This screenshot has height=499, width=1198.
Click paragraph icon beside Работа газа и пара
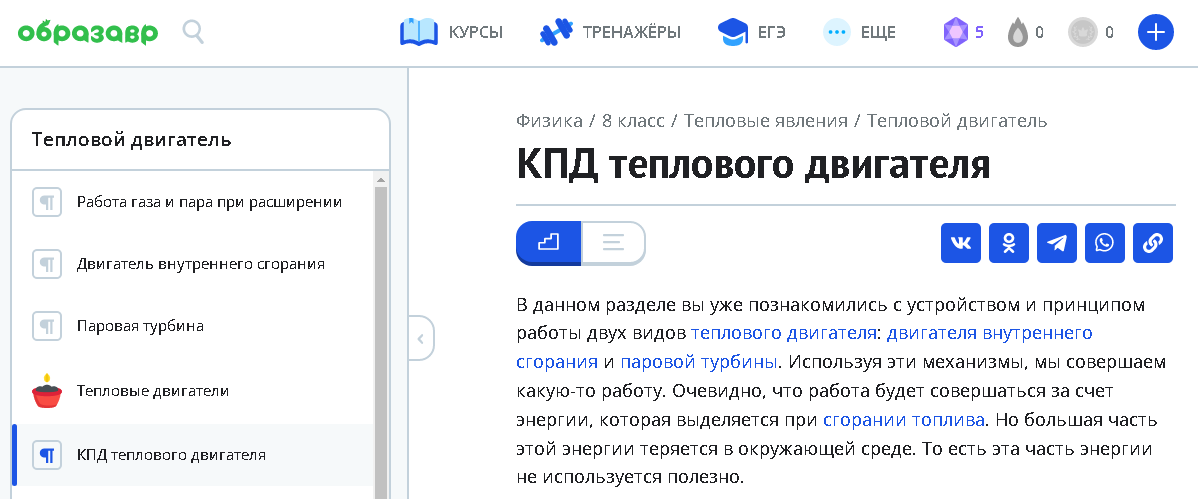(x=47, y=203)
